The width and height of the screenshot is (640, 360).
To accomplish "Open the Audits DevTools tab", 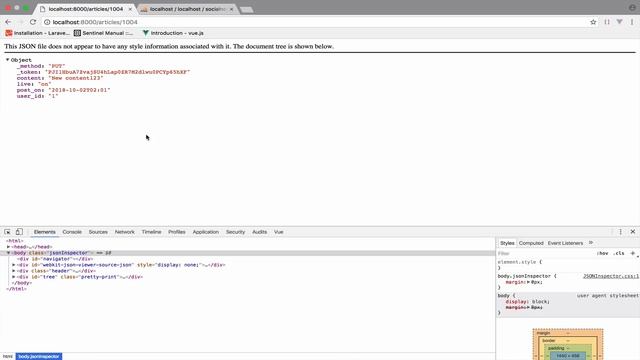I will coord(260,232).
